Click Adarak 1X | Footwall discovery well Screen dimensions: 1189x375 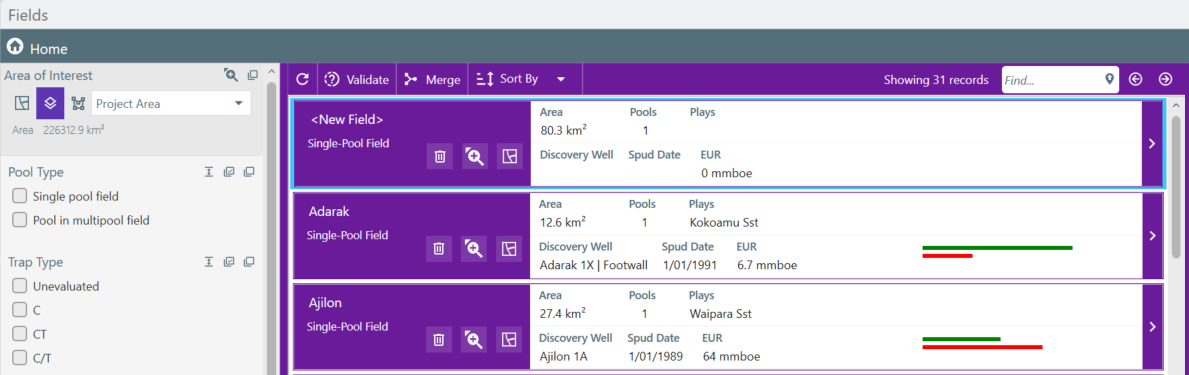(x=594, y=265)
